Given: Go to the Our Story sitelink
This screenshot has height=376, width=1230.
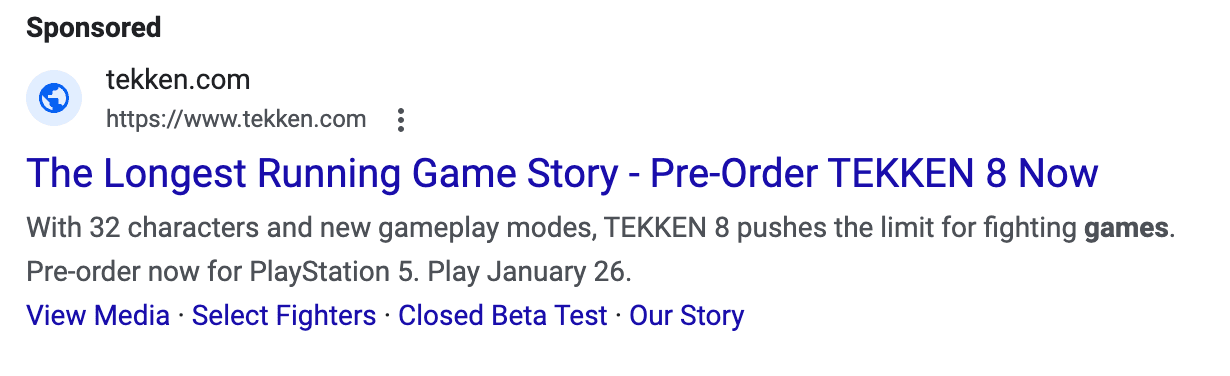Looking at the screenshot, I should [687, 316].
